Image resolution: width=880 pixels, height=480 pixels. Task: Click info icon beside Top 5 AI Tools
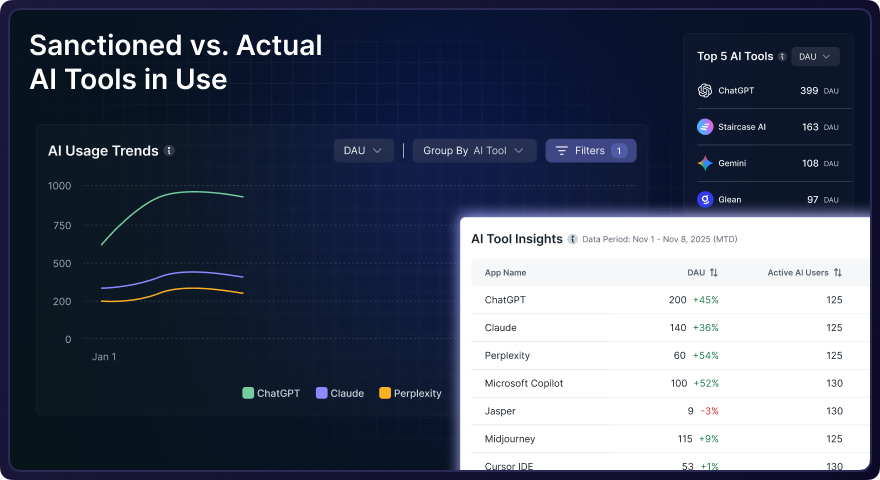782,57
